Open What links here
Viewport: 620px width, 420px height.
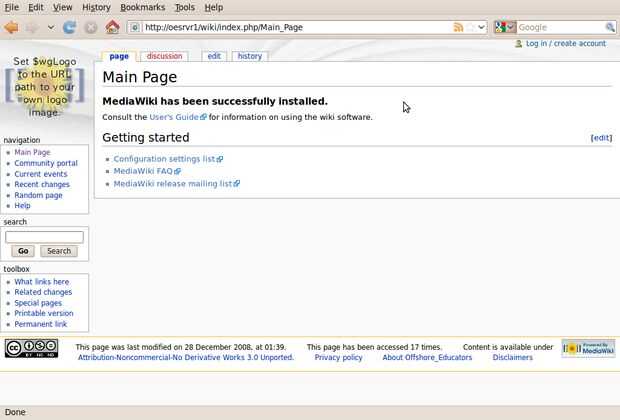(x=42, y=282)
